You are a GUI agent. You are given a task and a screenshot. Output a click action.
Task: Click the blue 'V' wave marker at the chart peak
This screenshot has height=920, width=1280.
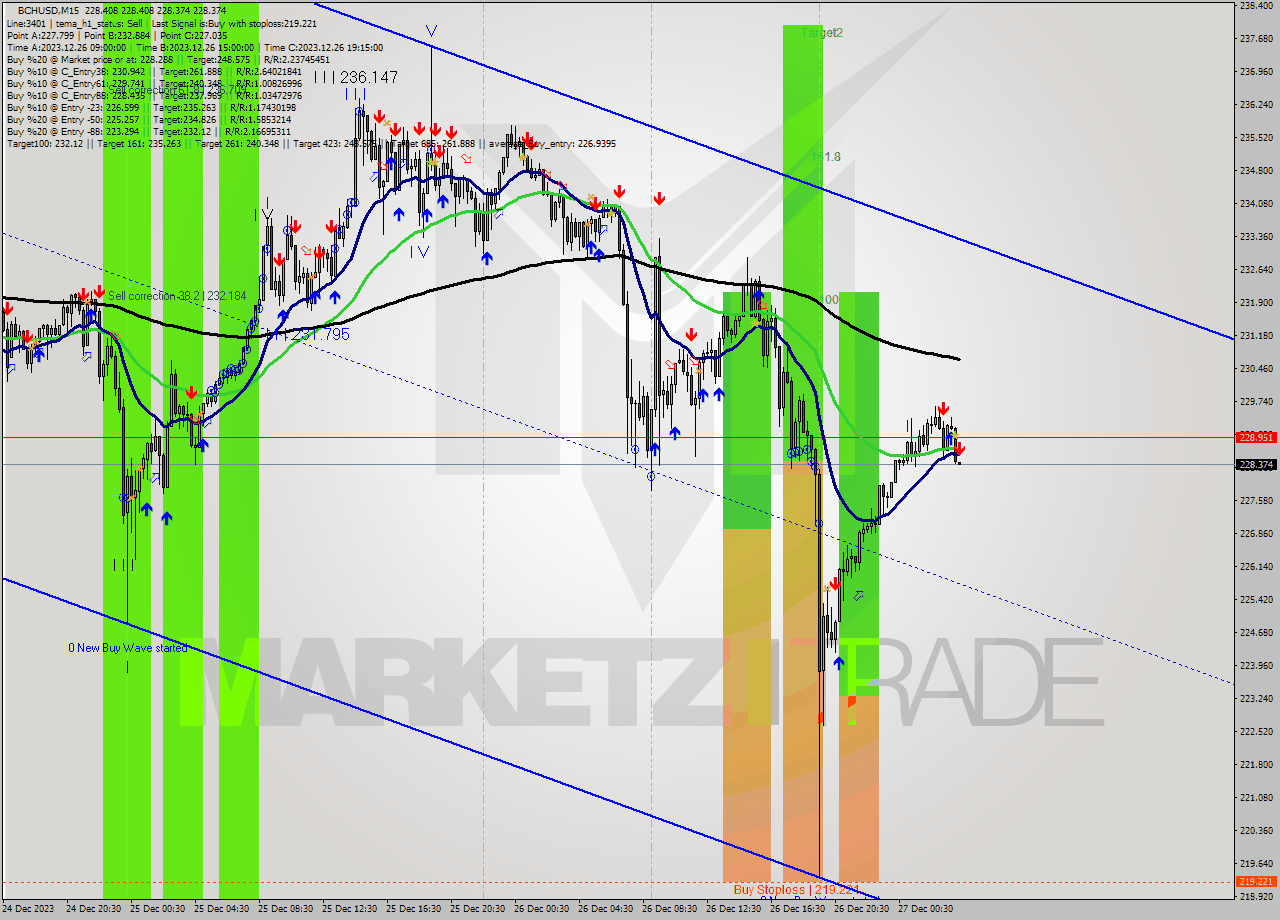pyautogui.click(x=431, y=31)
